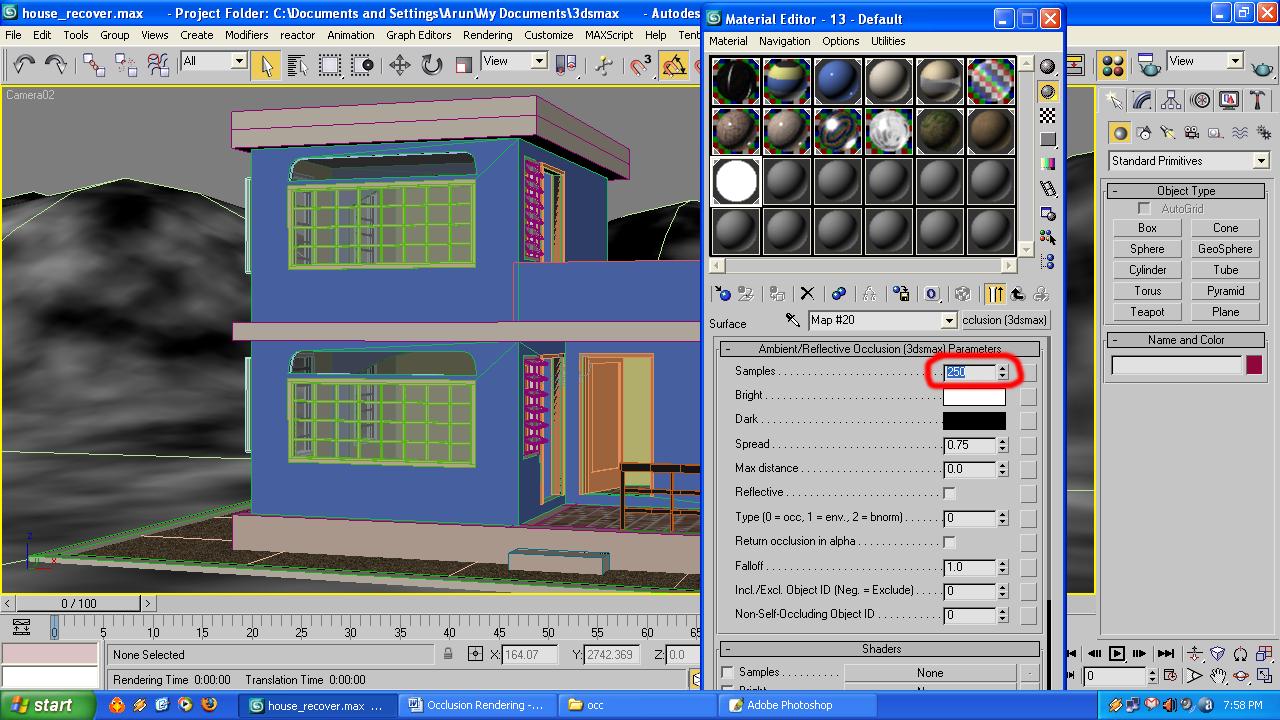This screenshot has width=1280, height=720.
Task: Open the Utilities hammer panel tab
Action: tap(1257, 101)
